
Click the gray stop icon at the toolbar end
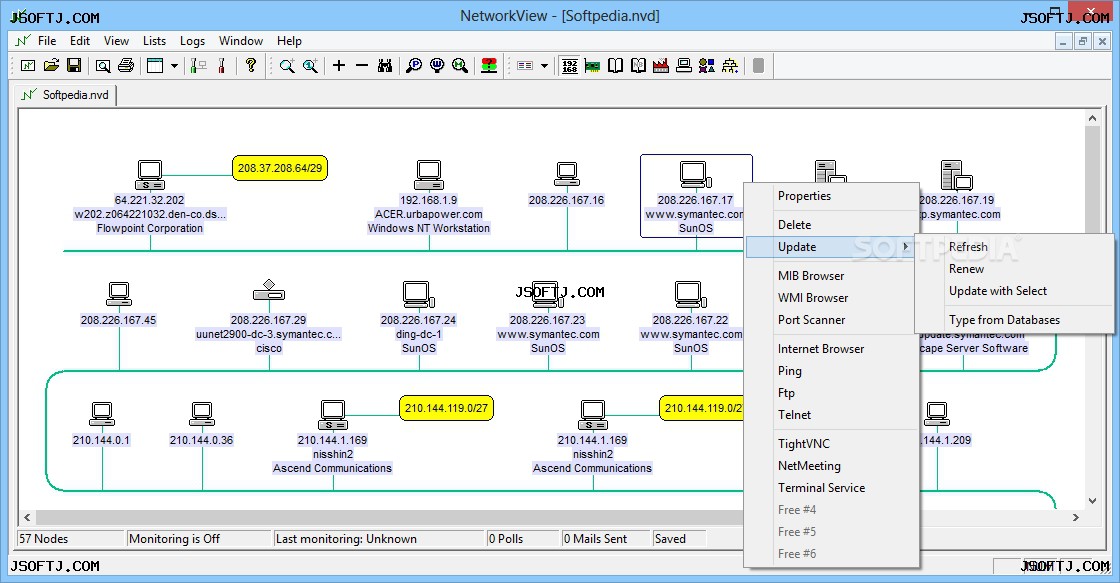coord(759,66)
